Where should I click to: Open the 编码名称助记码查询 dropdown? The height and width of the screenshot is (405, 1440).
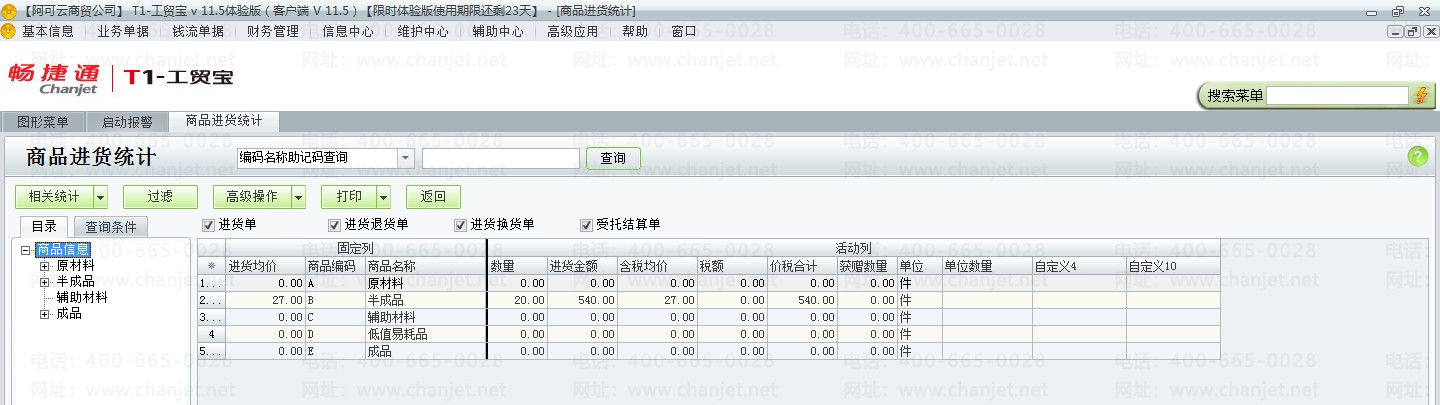(405, 158)
